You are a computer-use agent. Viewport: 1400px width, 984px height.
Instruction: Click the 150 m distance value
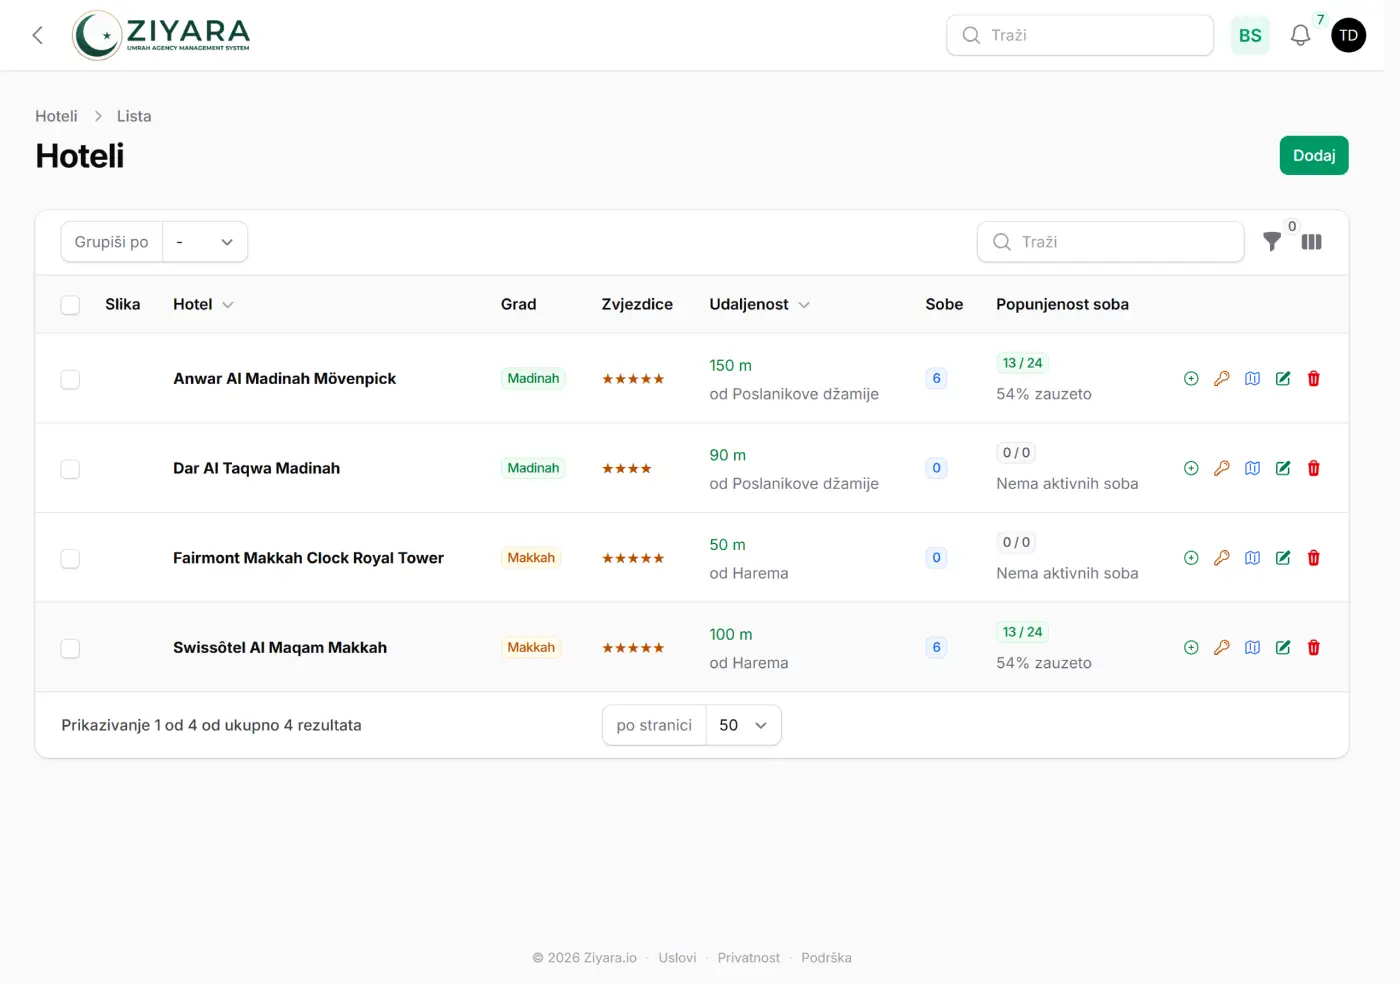(731, 366)
